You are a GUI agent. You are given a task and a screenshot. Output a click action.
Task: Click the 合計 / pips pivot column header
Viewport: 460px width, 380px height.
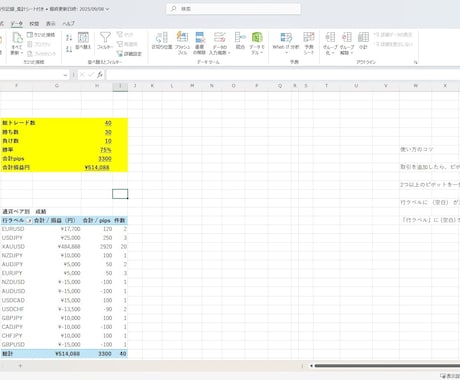pyautogui.click(x=97, y=221)
